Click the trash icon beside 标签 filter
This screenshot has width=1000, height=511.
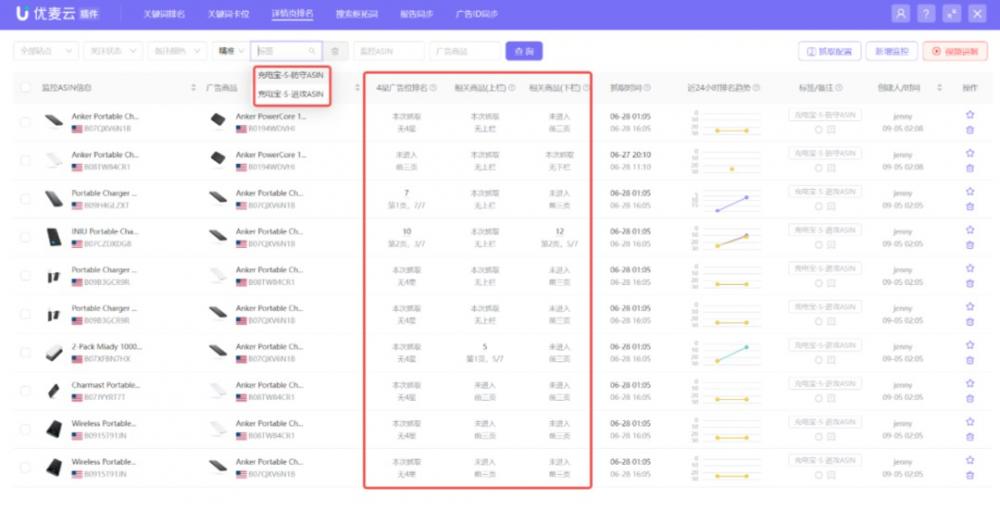(x=335, y=51)
